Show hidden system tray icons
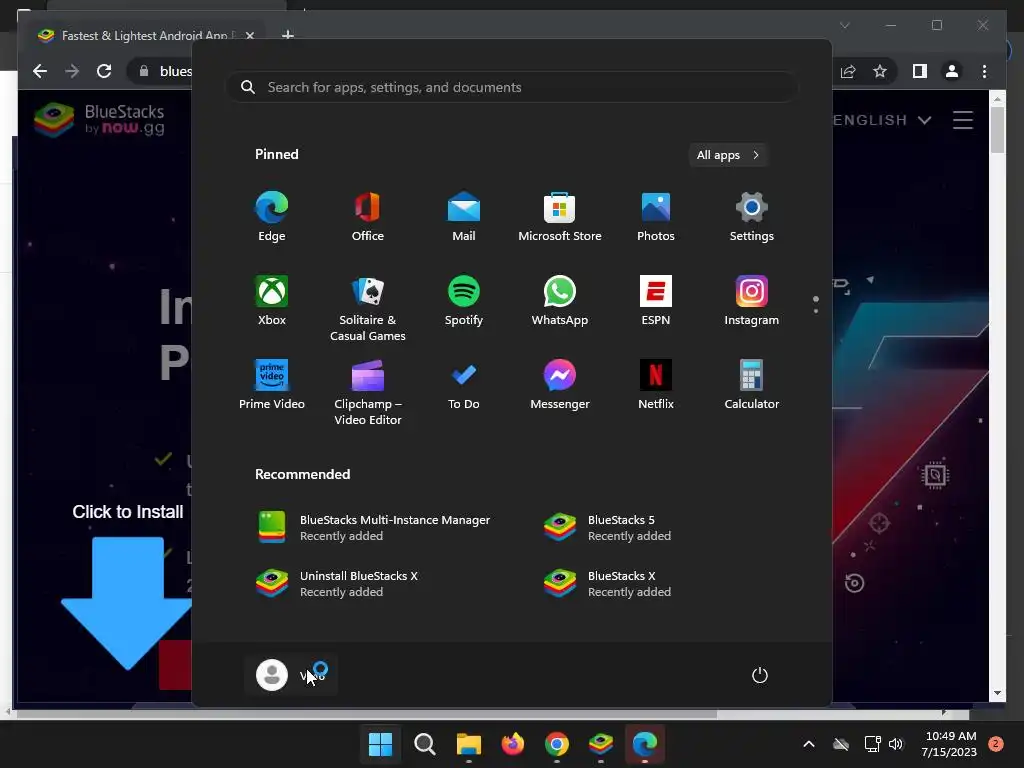 pos(808,744)
